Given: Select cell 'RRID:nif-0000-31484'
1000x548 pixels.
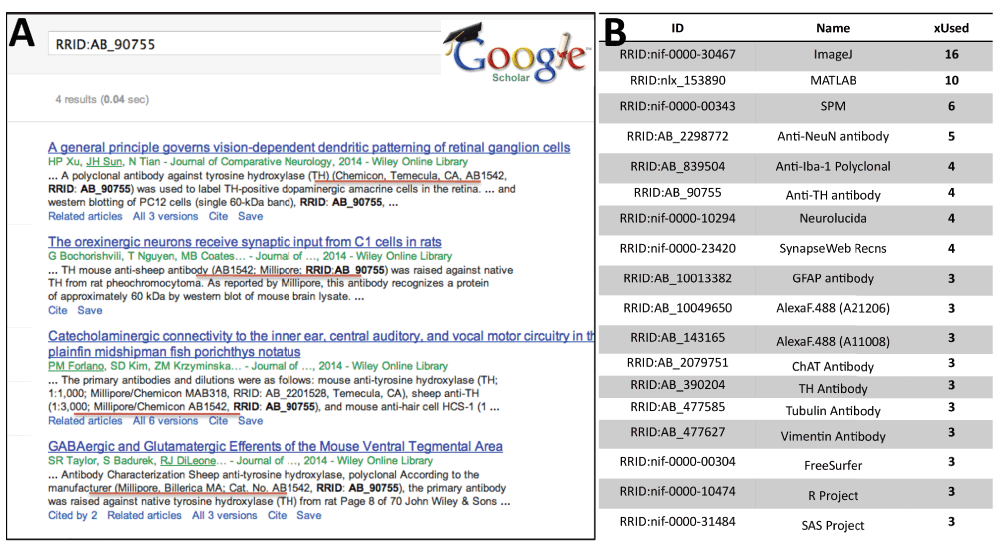Looking at the screenshot, I should [x=677, y=521].
